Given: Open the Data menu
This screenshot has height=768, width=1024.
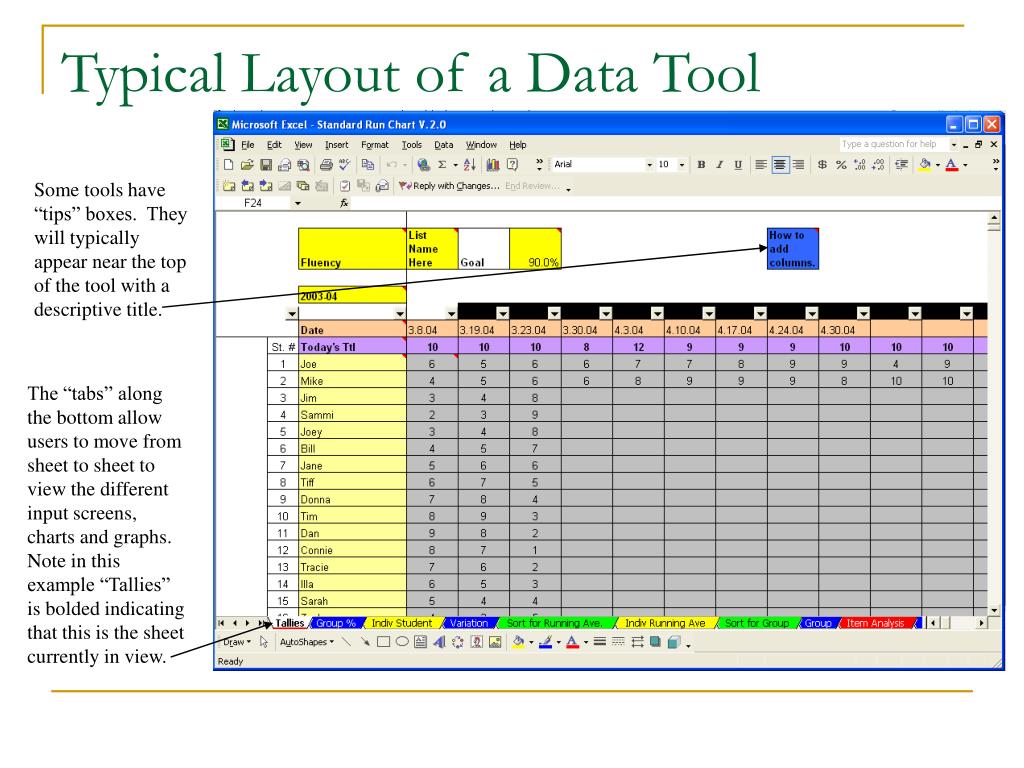Looking at the screenshot, I should point(443,145).
